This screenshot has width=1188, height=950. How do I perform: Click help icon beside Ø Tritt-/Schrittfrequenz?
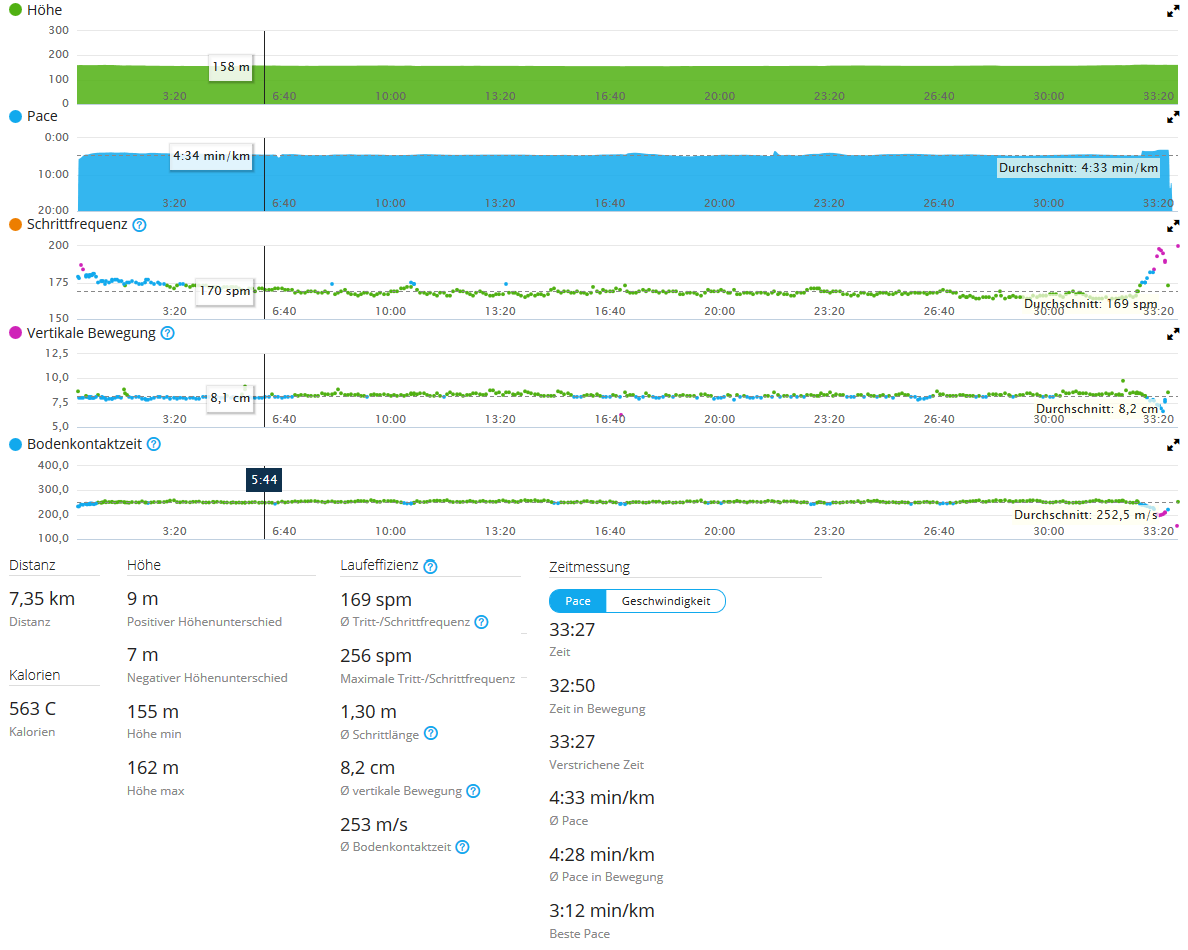click(481, 622)
